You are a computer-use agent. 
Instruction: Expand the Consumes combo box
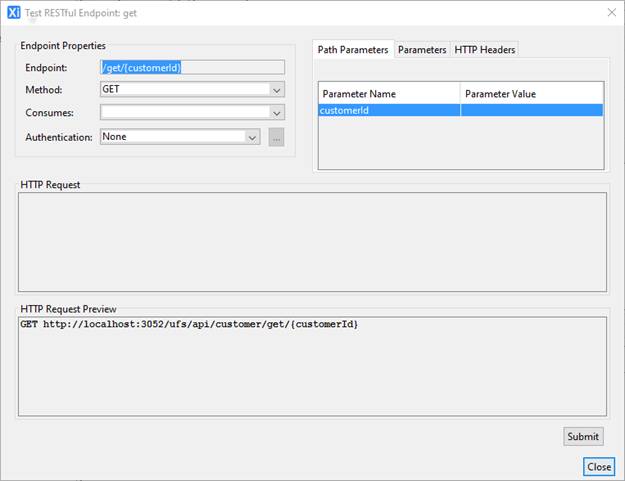point(192,112)
